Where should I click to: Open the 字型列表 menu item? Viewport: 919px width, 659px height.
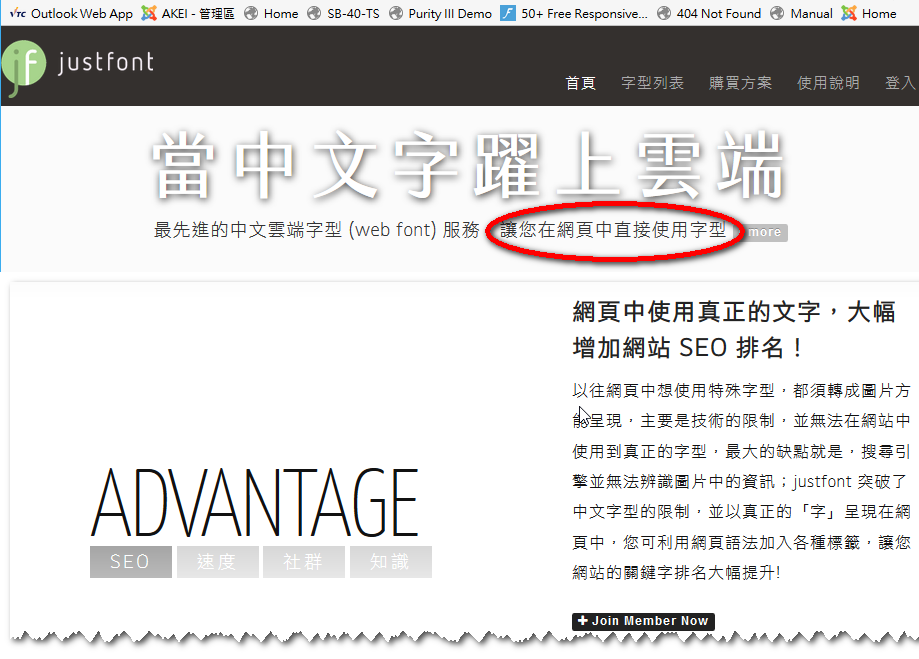pyautogui.click(x=652, y=83)
